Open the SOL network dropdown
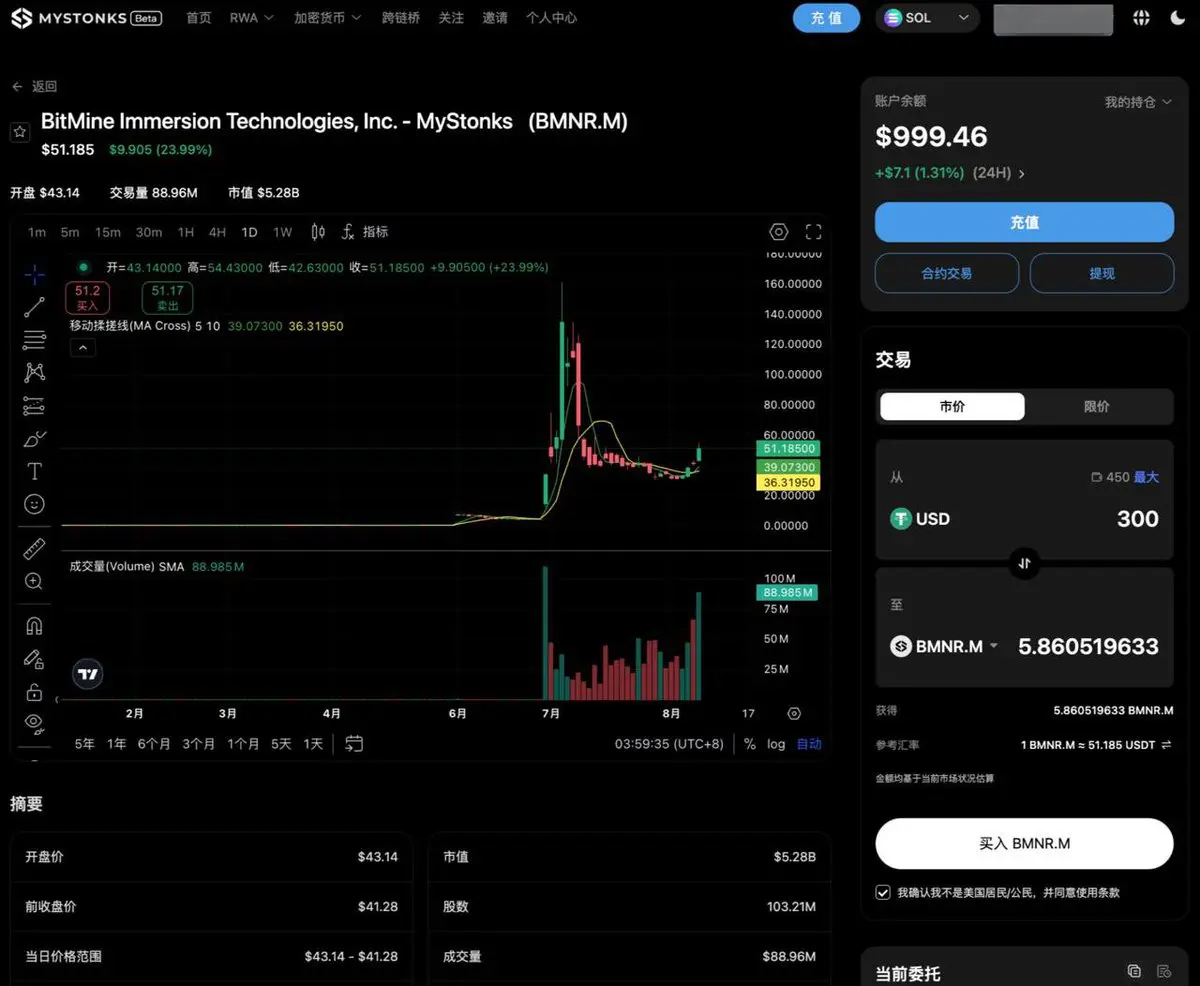 (x=927, y=18)
